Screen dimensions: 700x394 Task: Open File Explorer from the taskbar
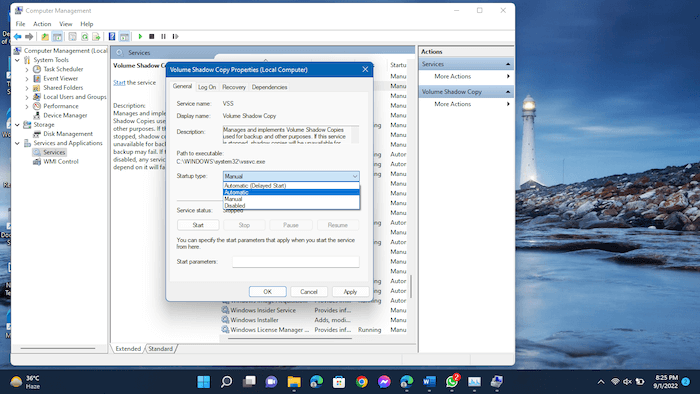294,382
